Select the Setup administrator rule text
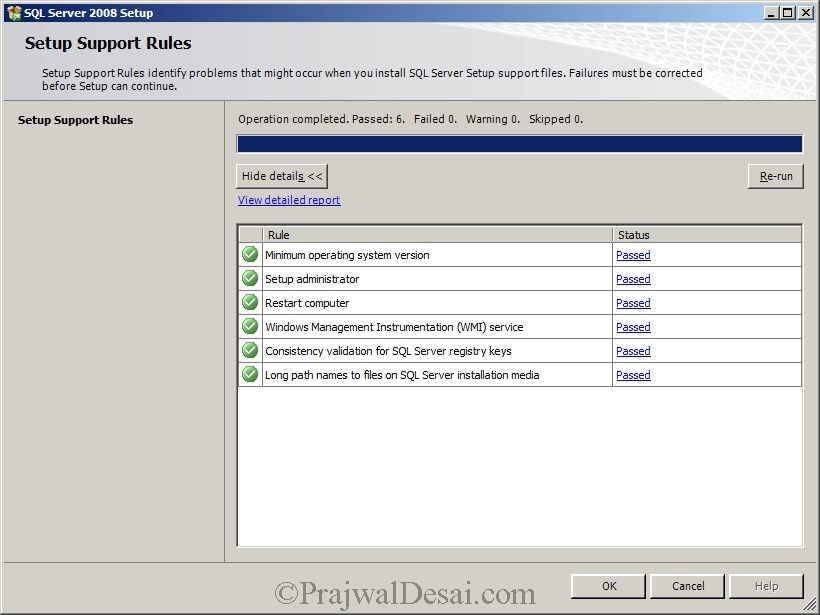This screenshot has height=615, width=820. pos(312,279)
